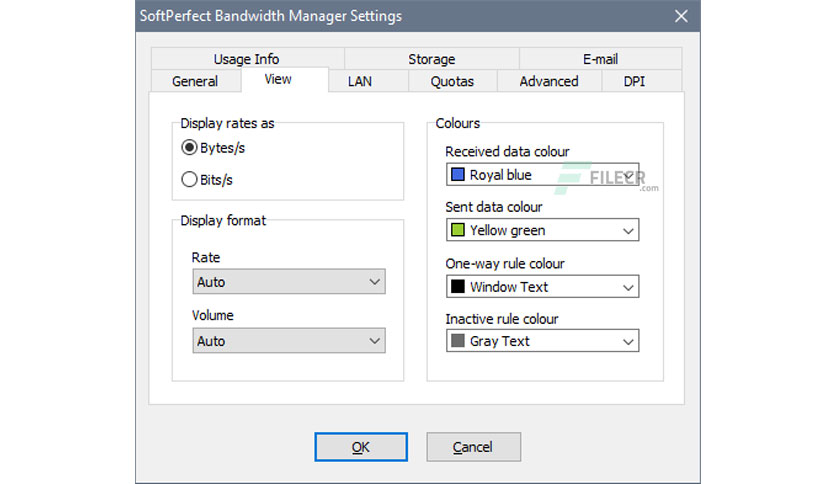Click the black Window Text swatch

point(457,286)
